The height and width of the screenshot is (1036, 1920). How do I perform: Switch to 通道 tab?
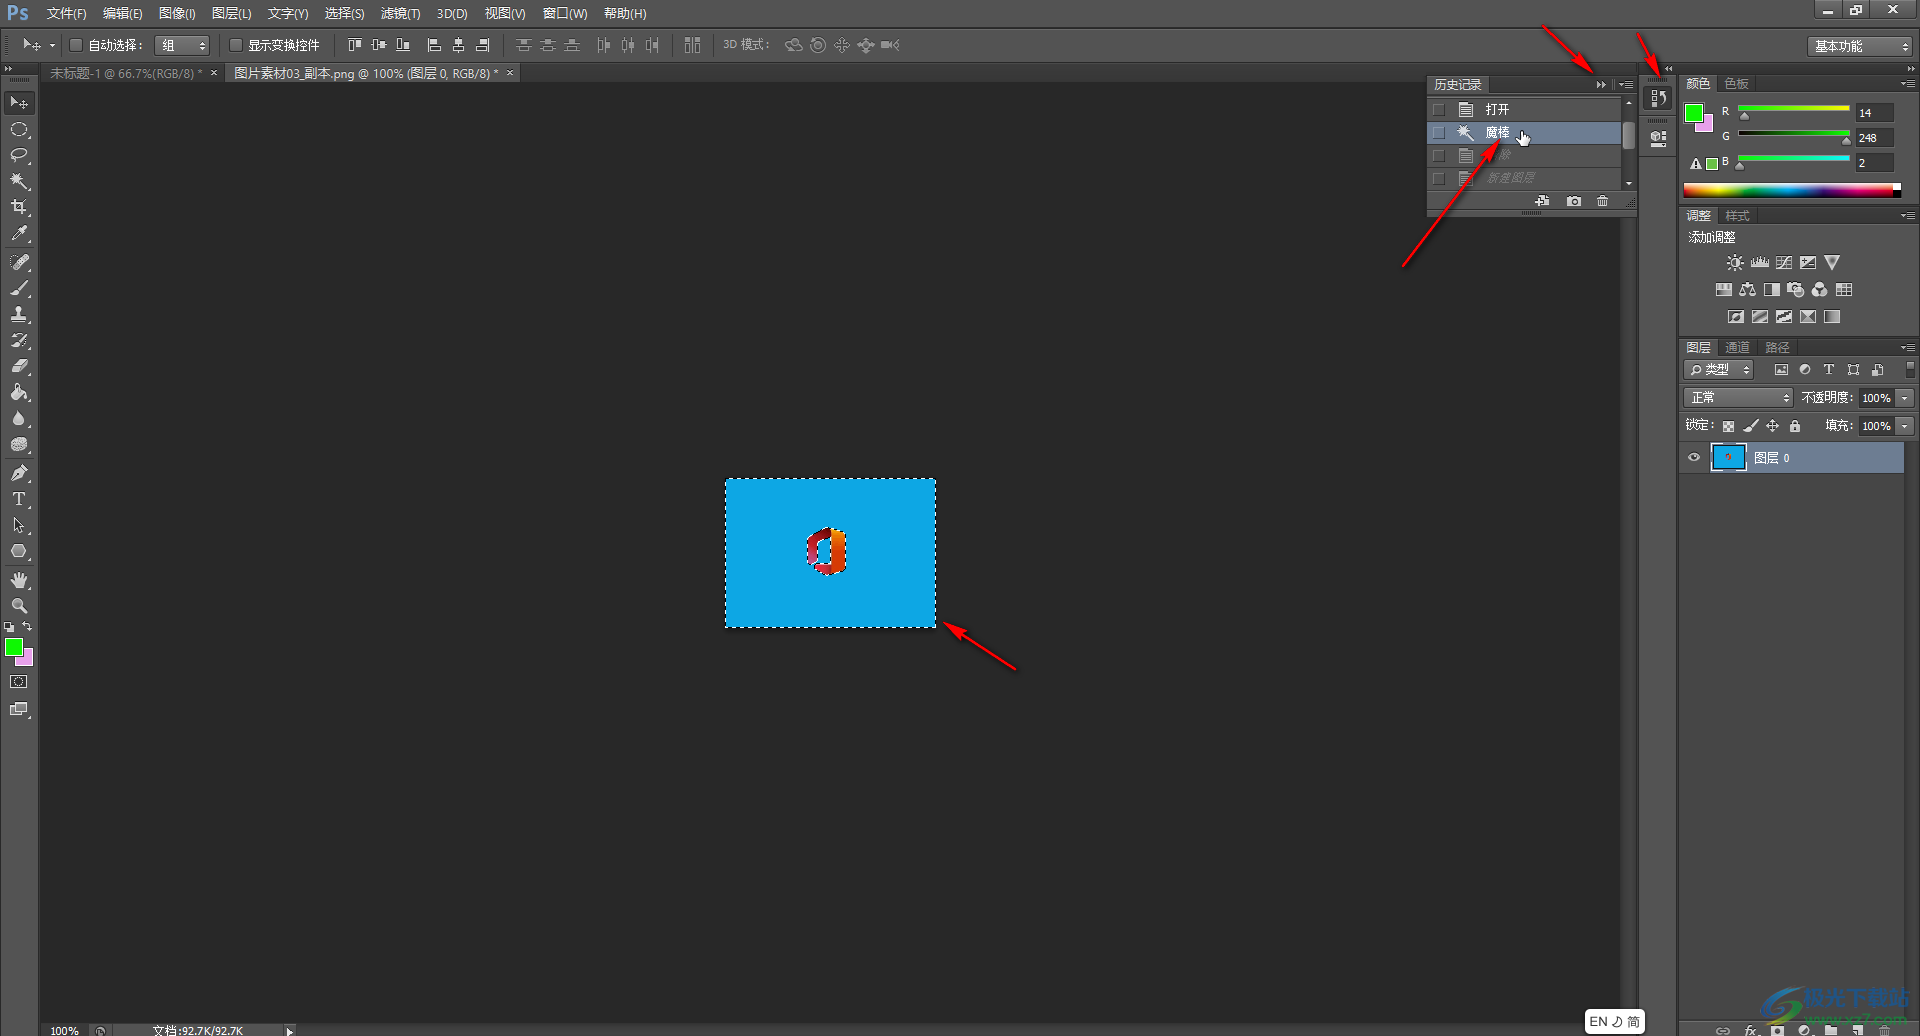(x=1738, y=348)
